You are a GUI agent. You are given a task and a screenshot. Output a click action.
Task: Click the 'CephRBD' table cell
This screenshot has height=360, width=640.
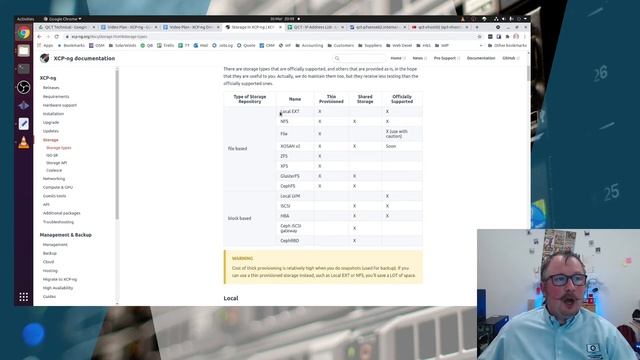295,241
